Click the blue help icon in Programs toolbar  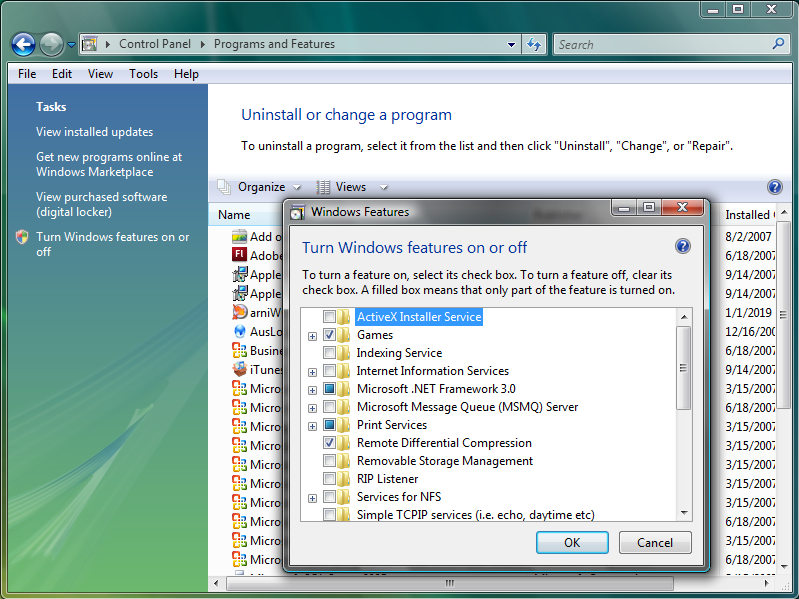click(774, 187)
